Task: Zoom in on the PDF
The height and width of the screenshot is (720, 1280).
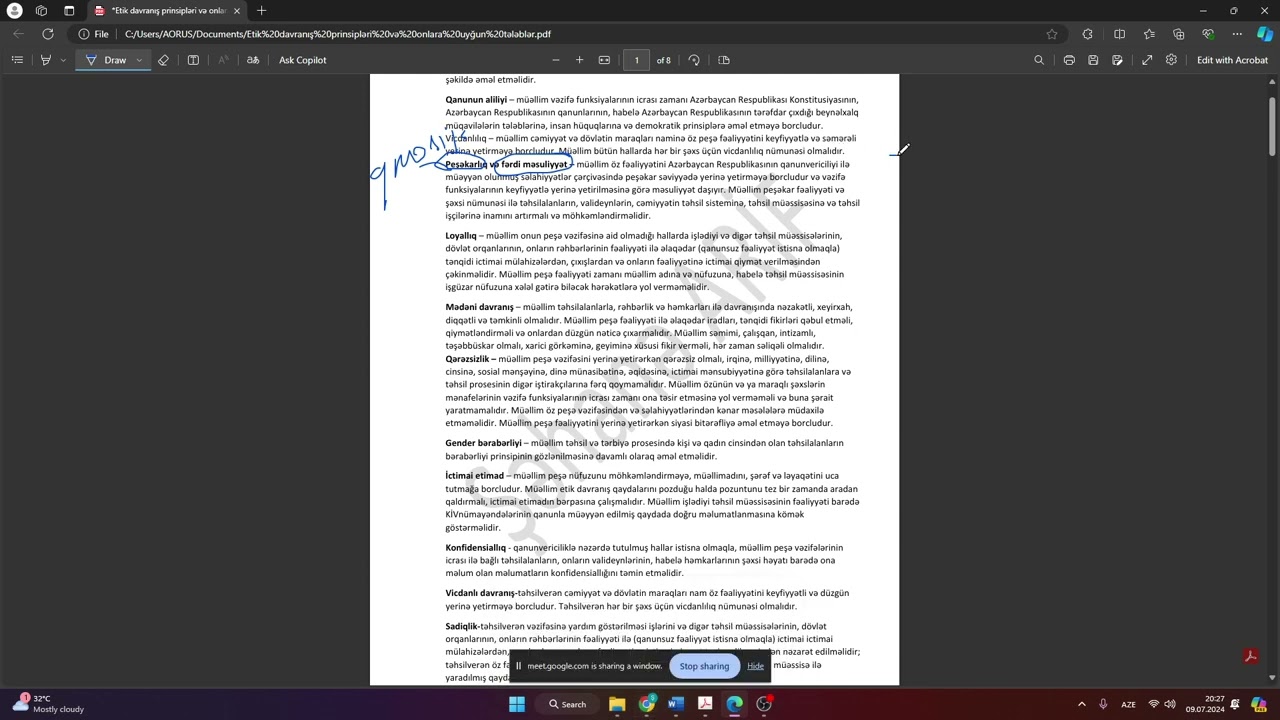Action: 579,60
